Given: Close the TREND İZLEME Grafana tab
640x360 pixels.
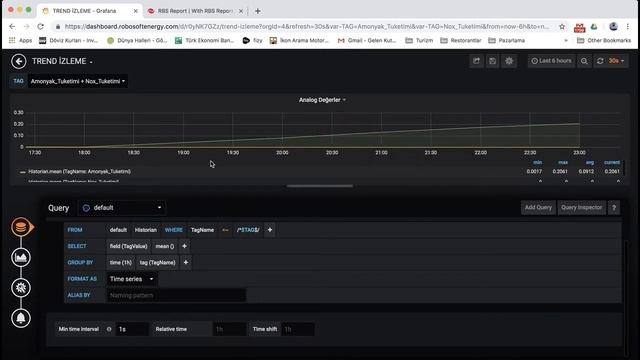Looking at the screenshot, I should [136, 11].
